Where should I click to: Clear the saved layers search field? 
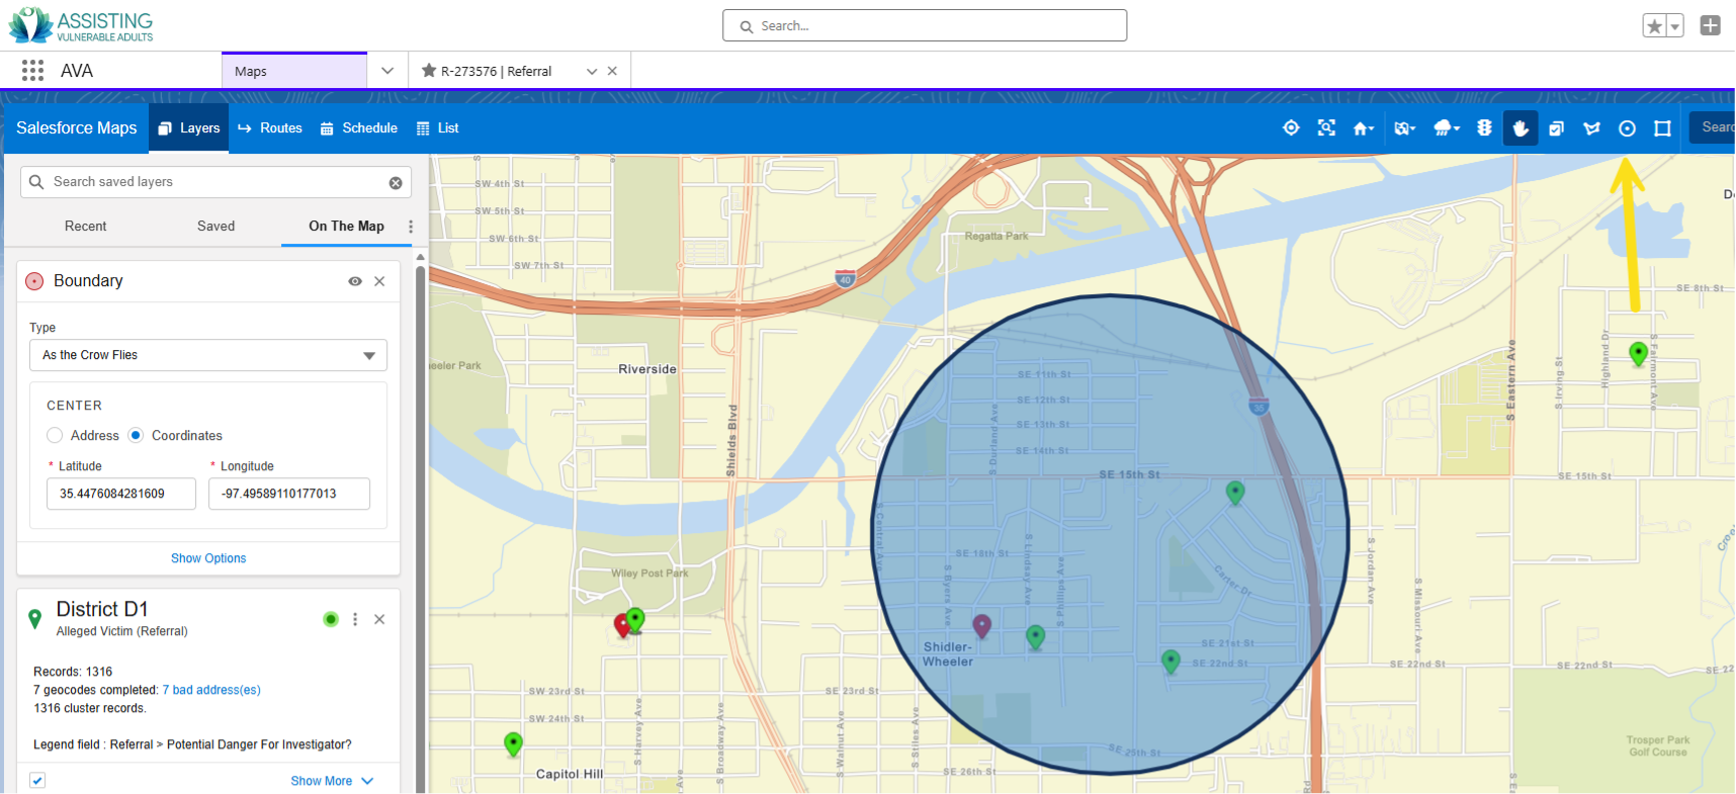coord(396,182)
